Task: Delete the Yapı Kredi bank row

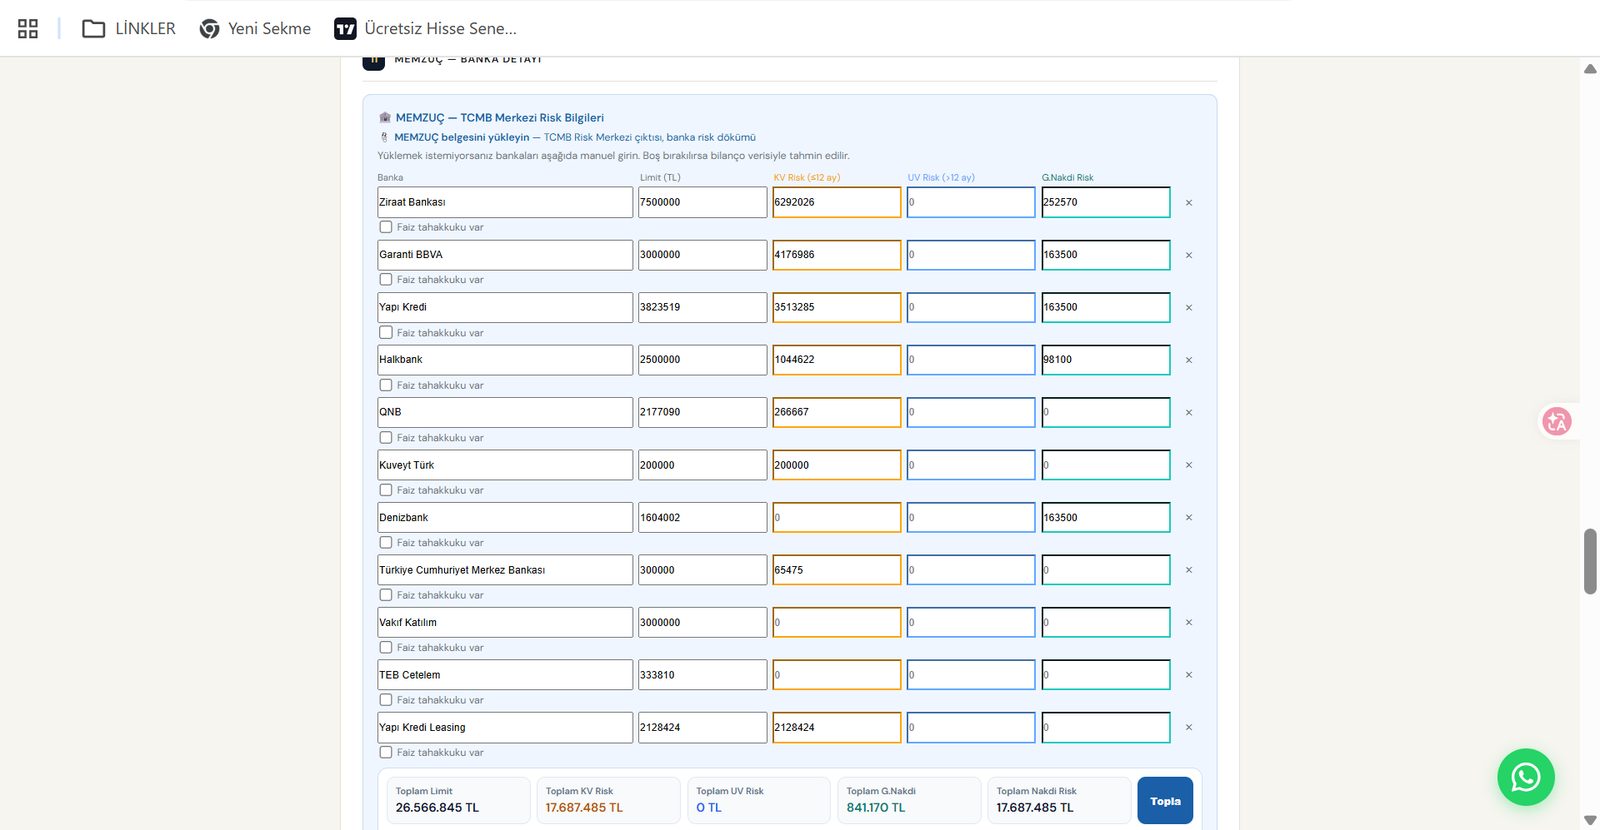Action: click(1189, 308)
